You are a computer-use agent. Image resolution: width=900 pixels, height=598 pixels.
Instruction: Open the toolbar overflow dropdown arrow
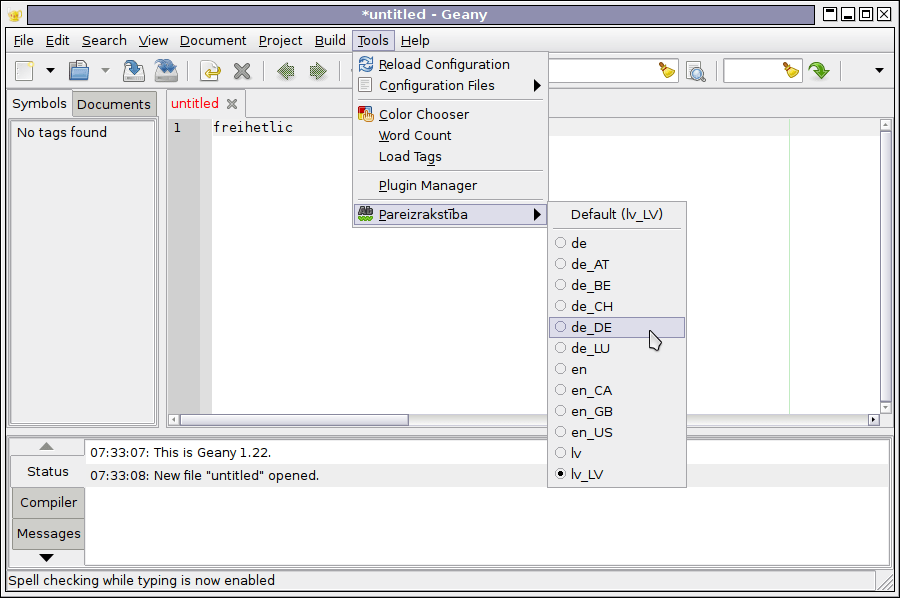(x=879, y=71)
